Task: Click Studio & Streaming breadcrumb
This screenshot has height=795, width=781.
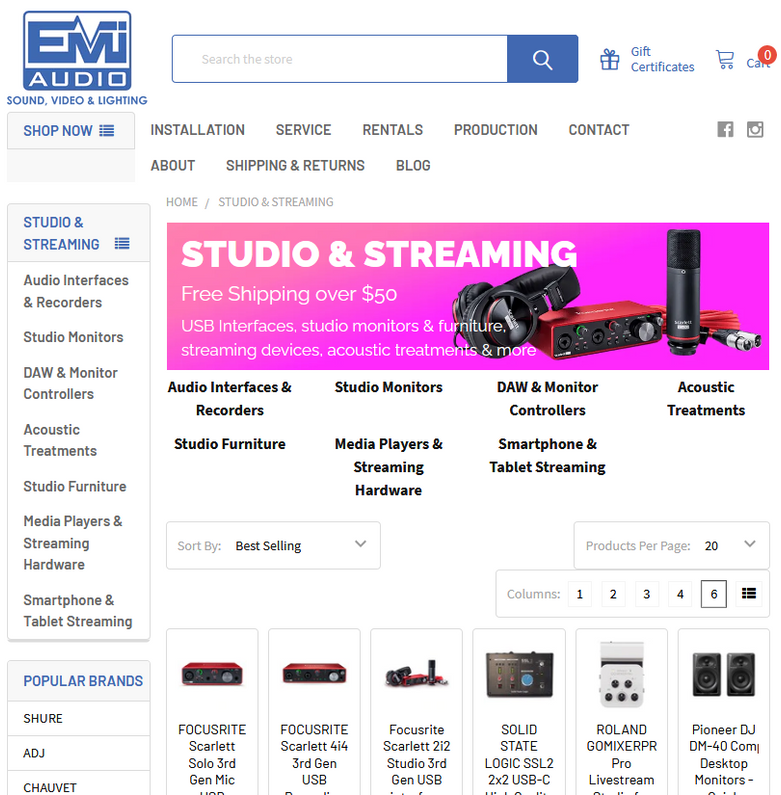Action: coord(276,202)
